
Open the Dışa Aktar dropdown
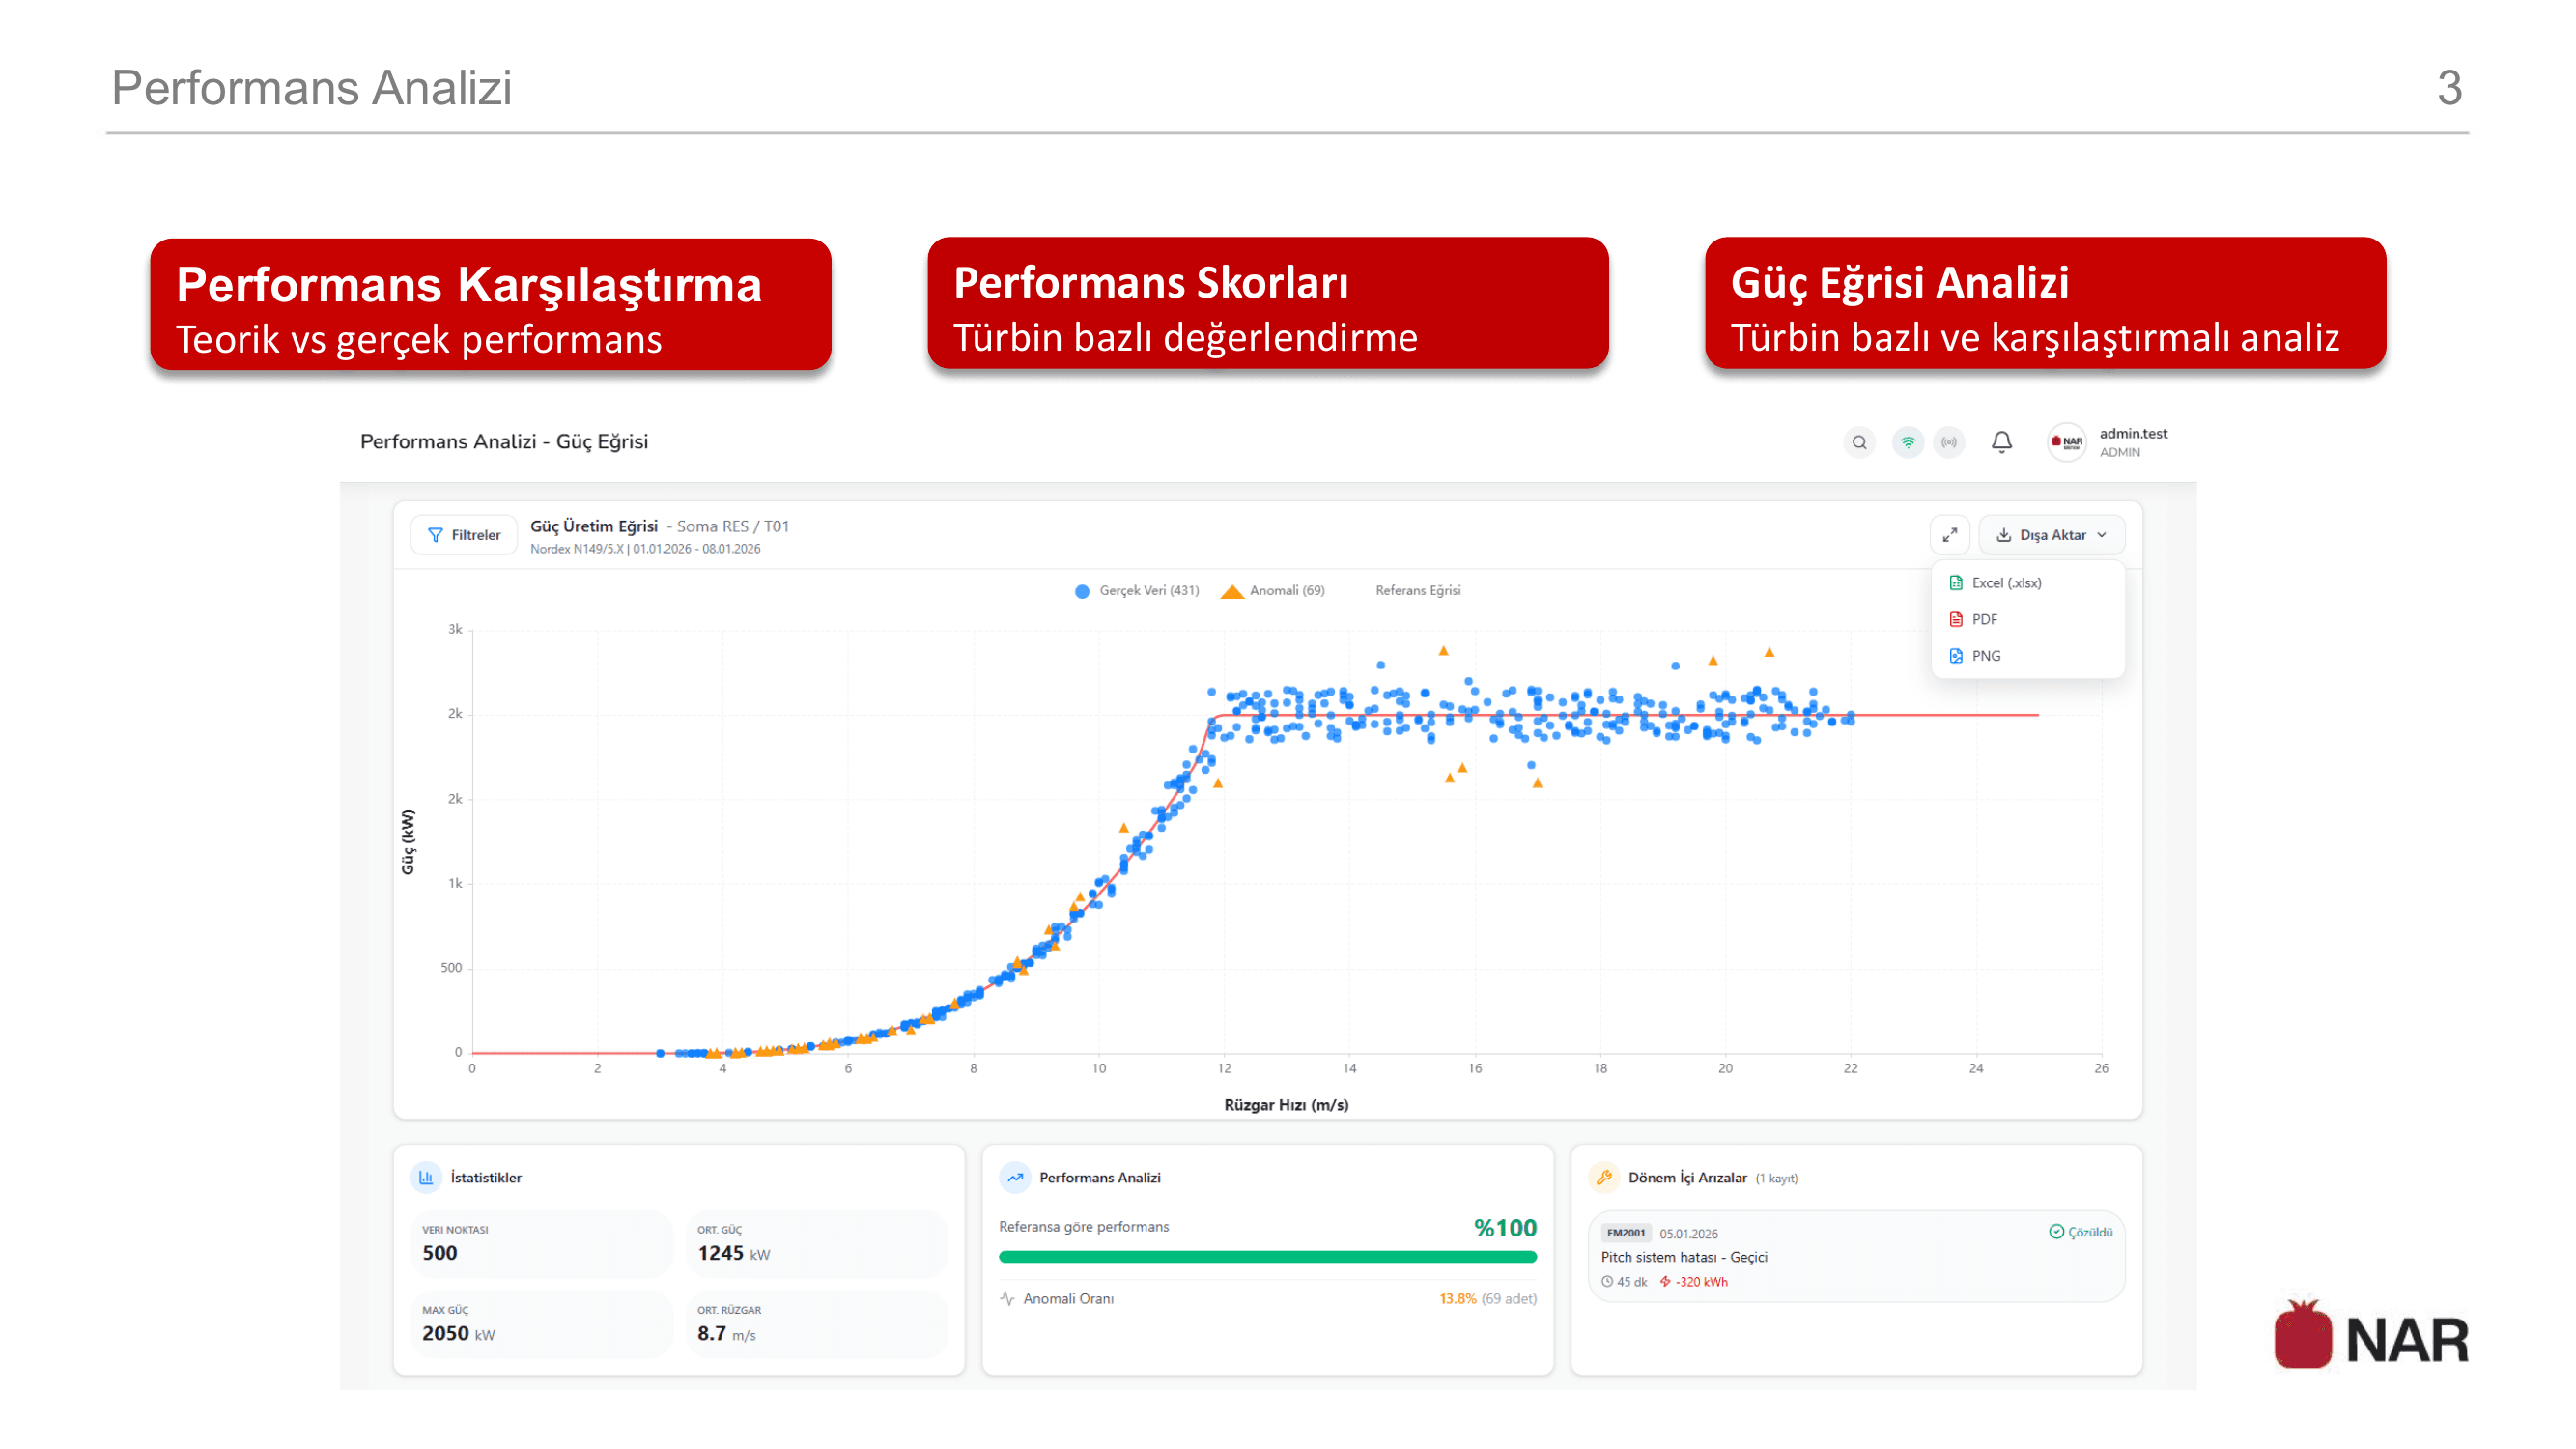point(2051,535)
